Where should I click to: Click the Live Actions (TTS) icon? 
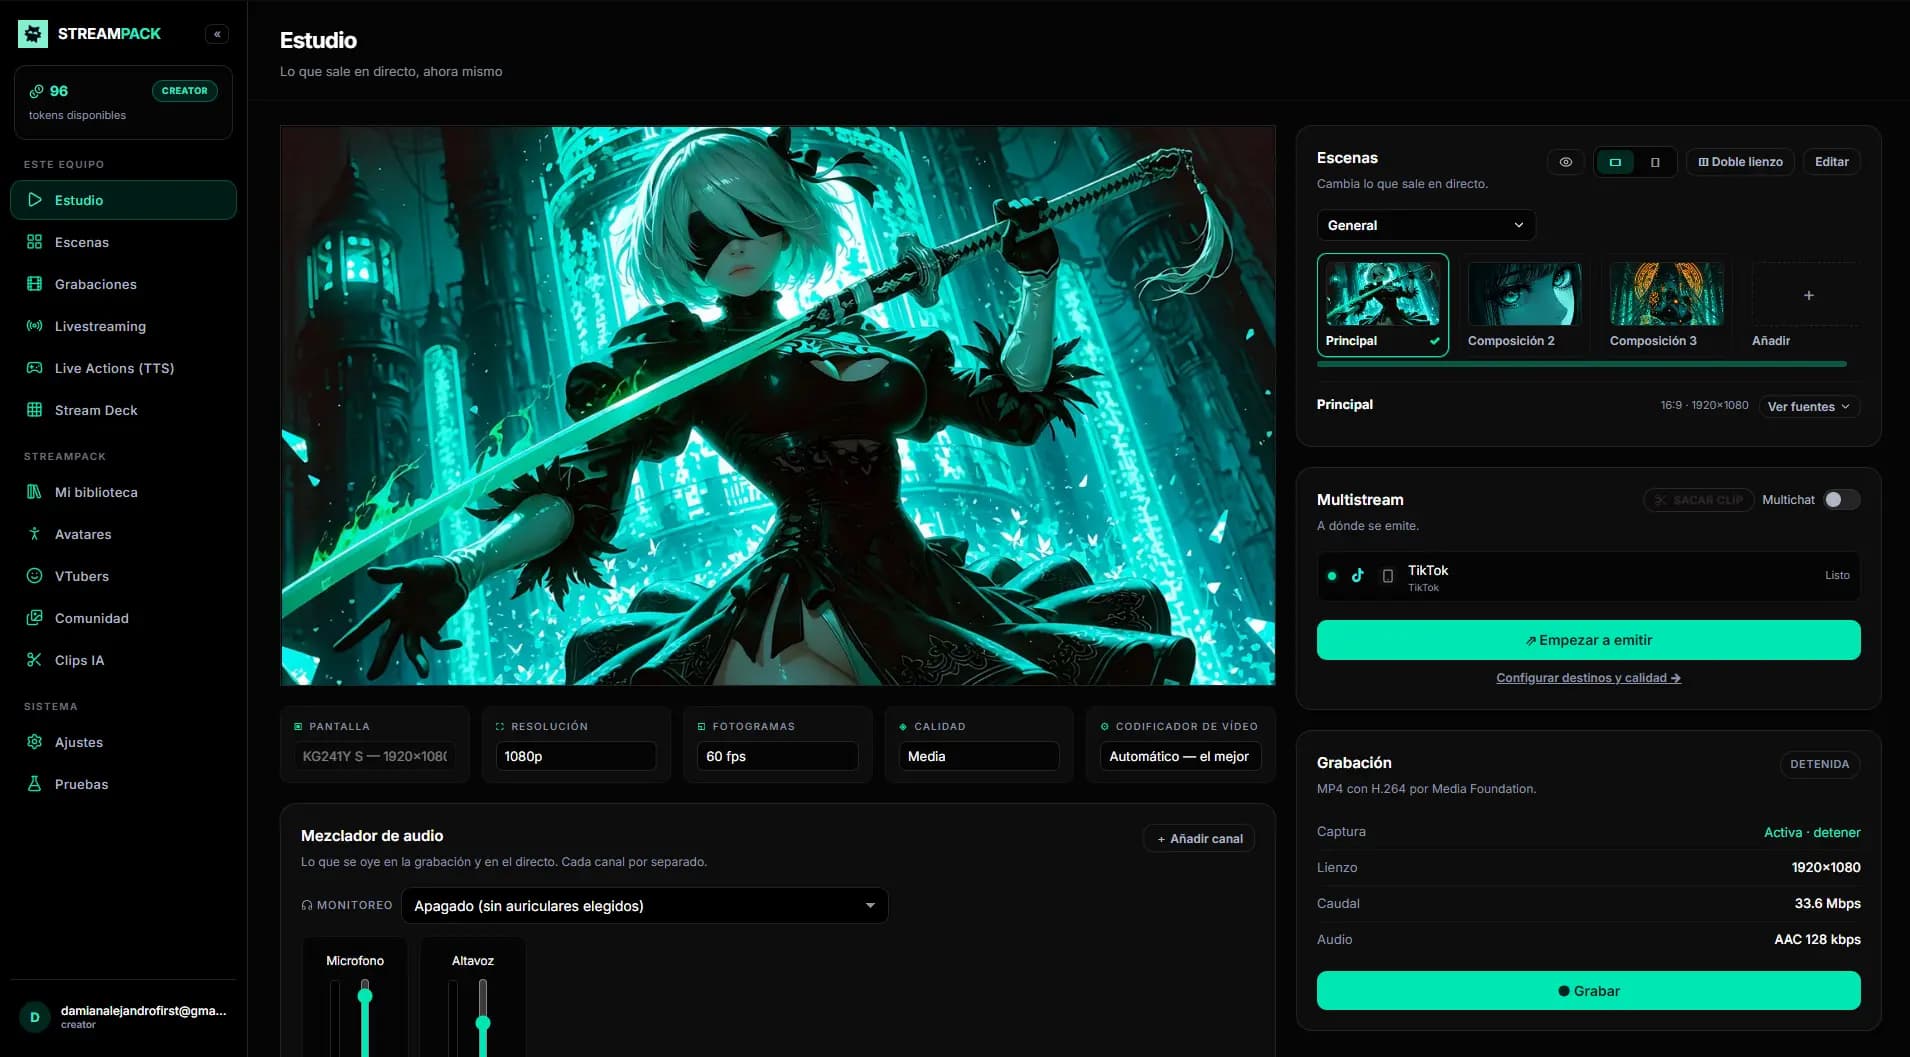[x=35, y=368]
